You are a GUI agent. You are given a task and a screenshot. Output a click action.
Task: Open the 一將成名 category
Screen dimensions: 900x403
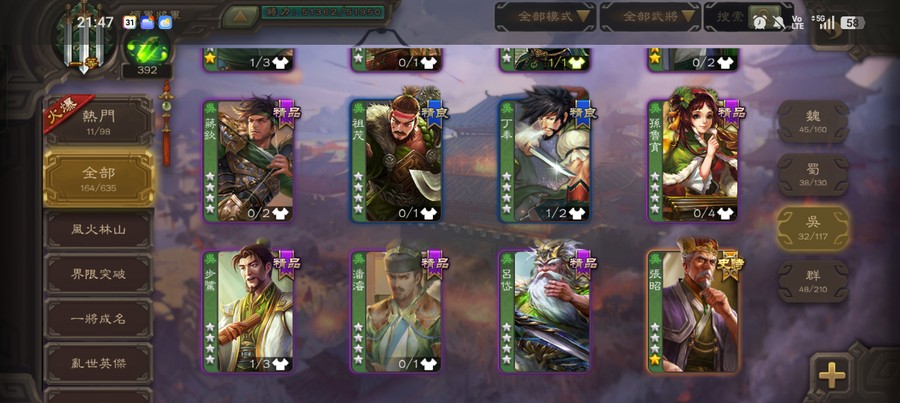tap(99, 319)
